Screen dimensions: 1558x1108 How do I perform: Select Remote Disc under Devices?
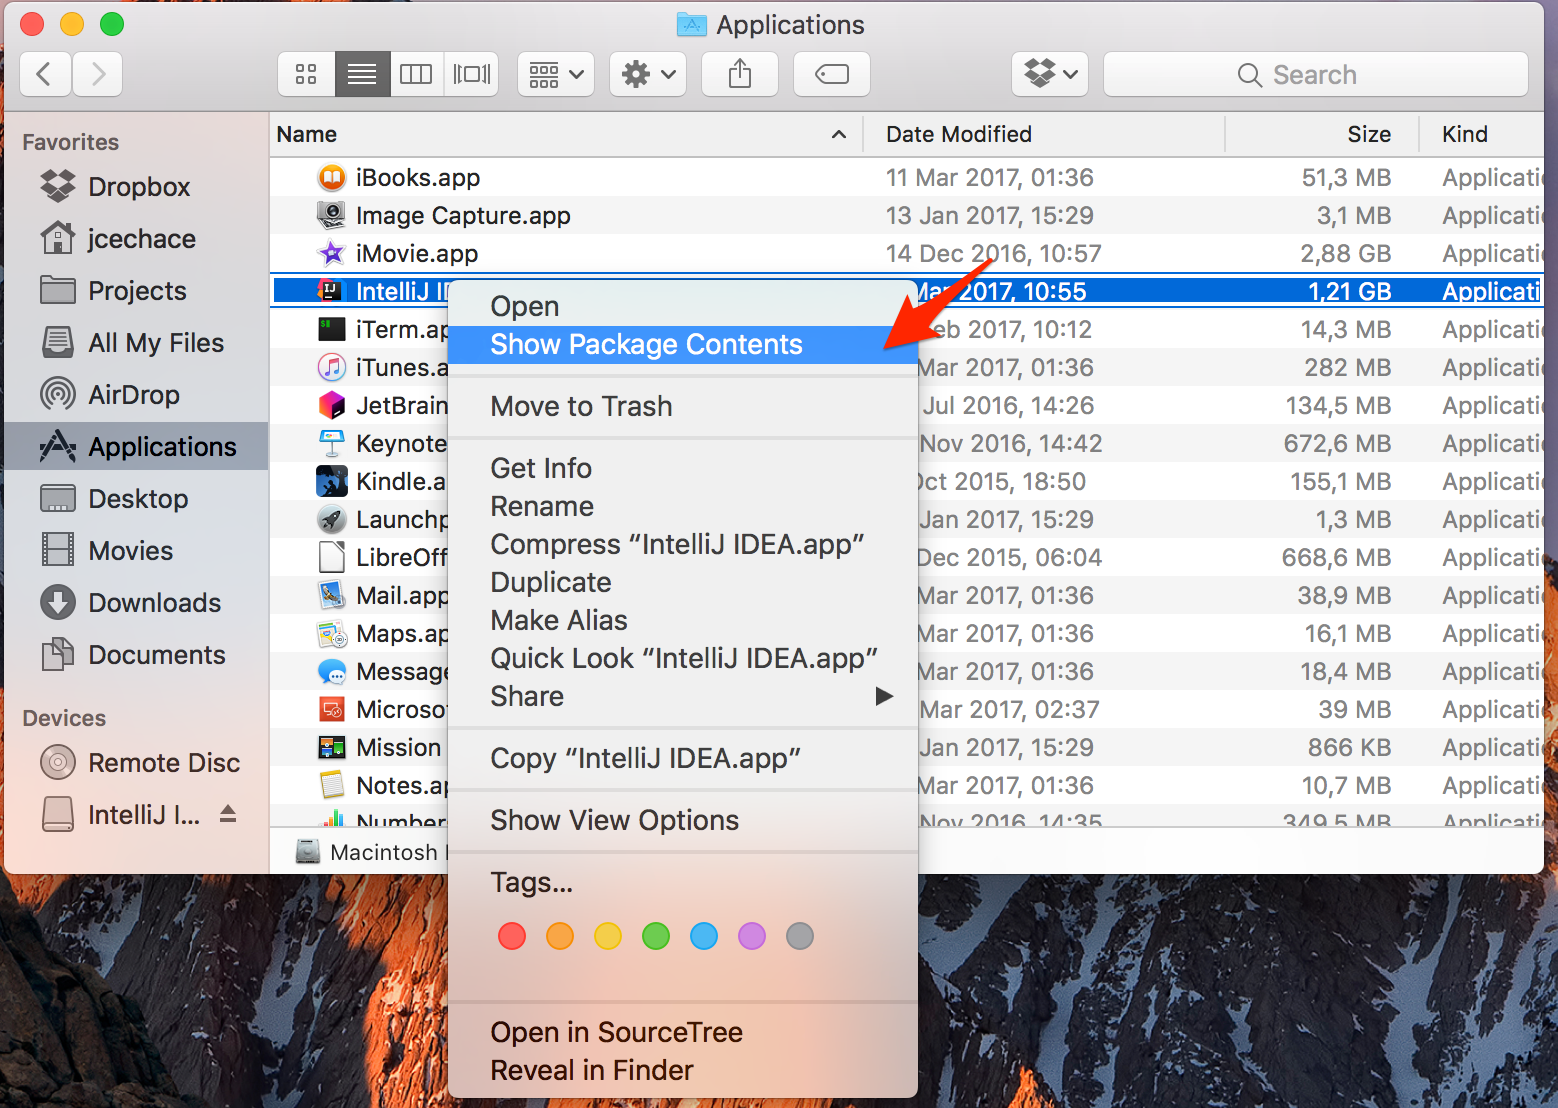click(x=136, y=763)
